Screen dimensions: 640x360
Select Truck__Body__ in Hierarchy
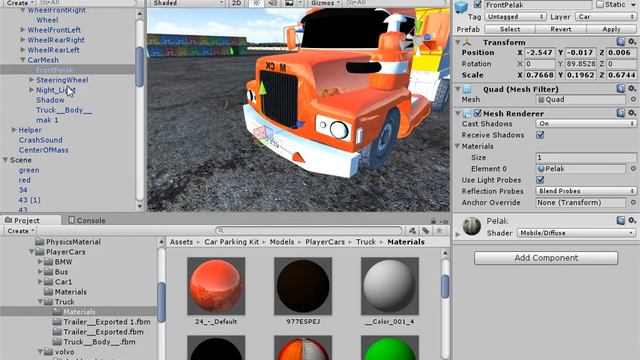(x=64, y=110)
